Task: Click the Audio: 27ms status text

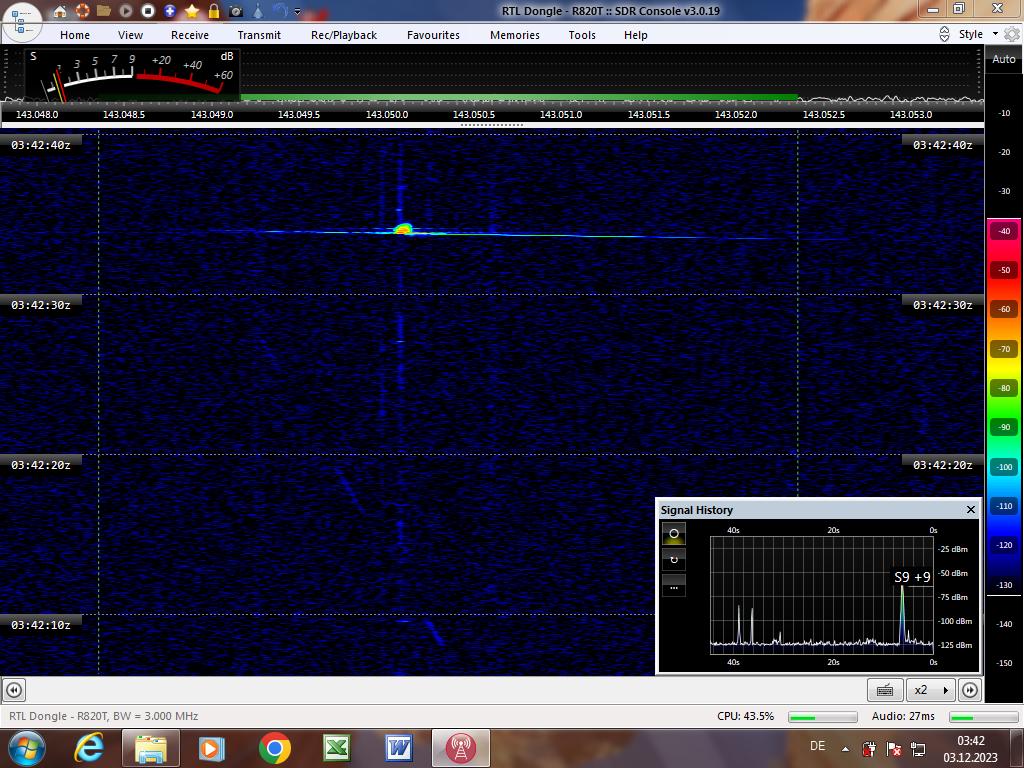Action: click(x=903, y=716)
